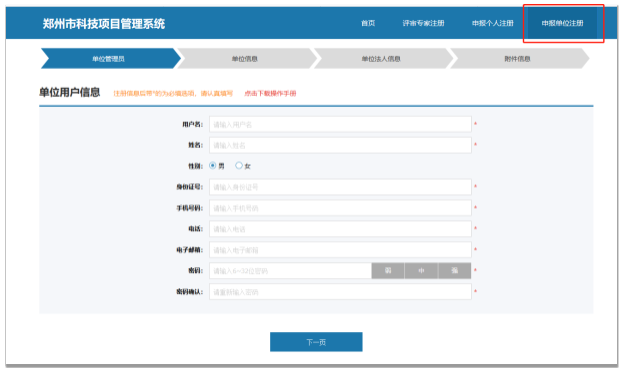Focus the 身份证号 input field

pos(340,187)
